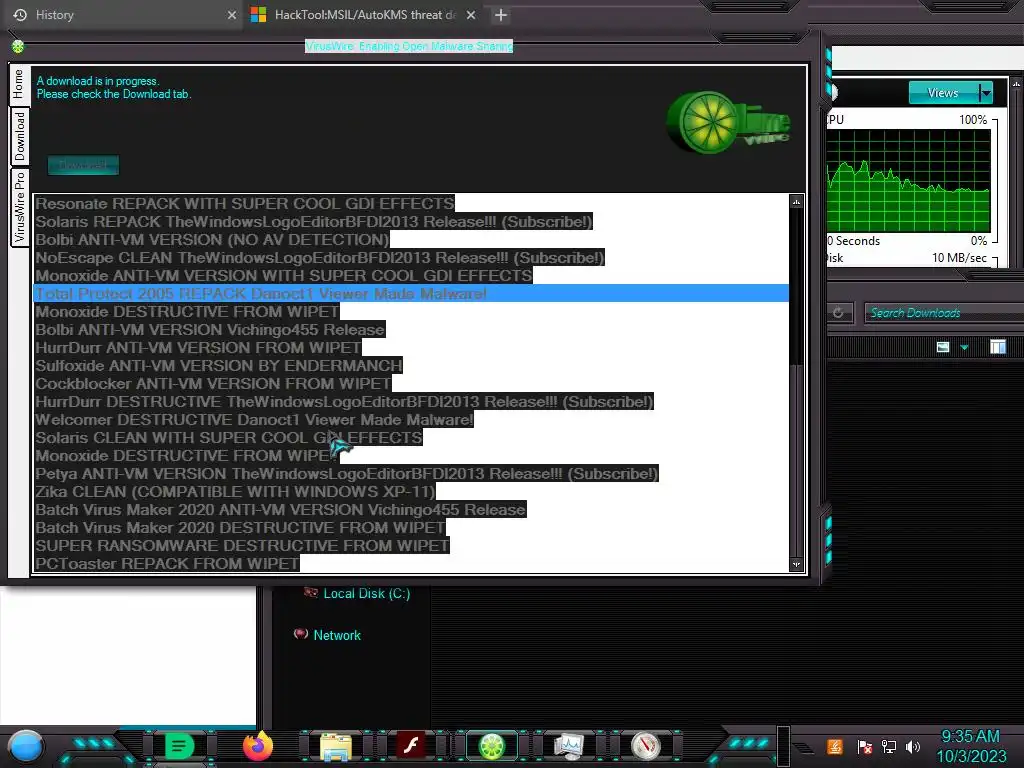Viewport: 1024px width, 768px height.
Task: Show the preview pane in Explorer
Action: coord(998,347)
